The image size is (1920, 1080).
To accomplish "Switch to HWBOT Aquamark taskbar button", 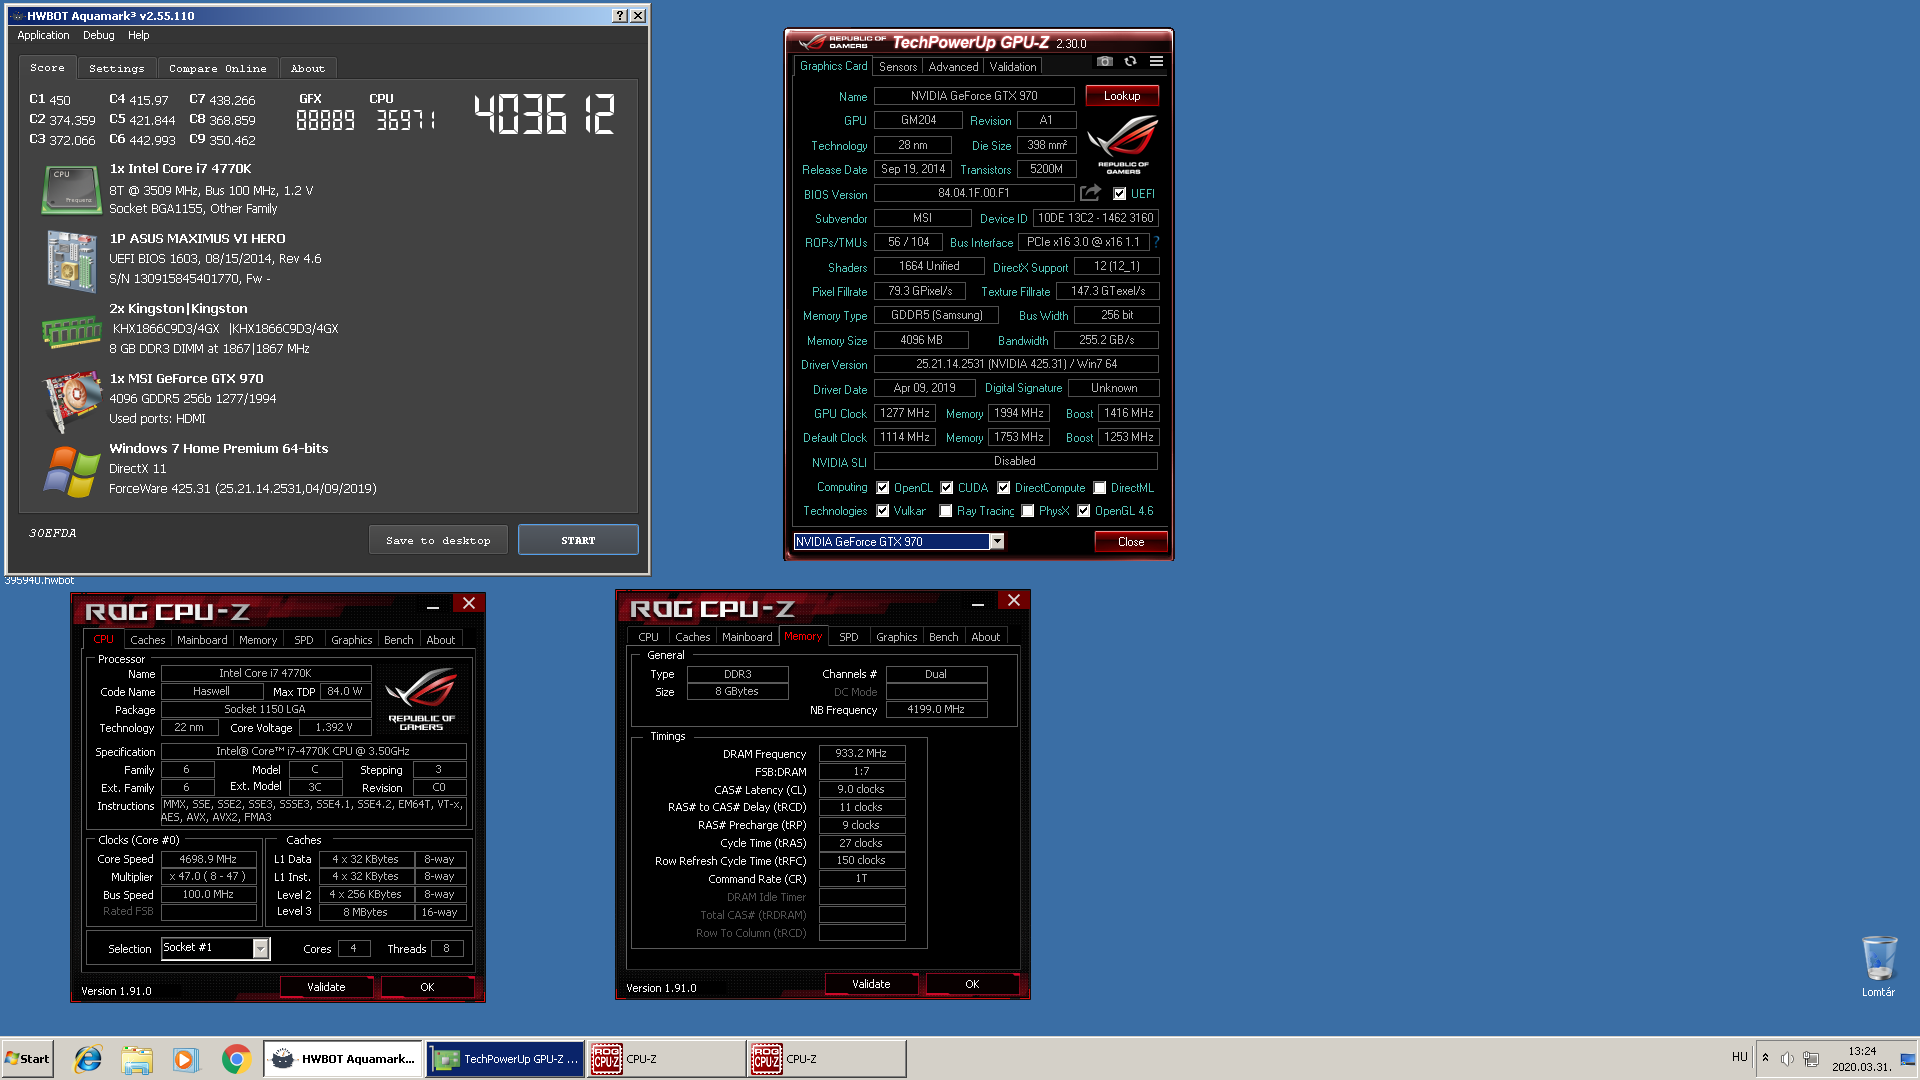I will (344, 1059).
